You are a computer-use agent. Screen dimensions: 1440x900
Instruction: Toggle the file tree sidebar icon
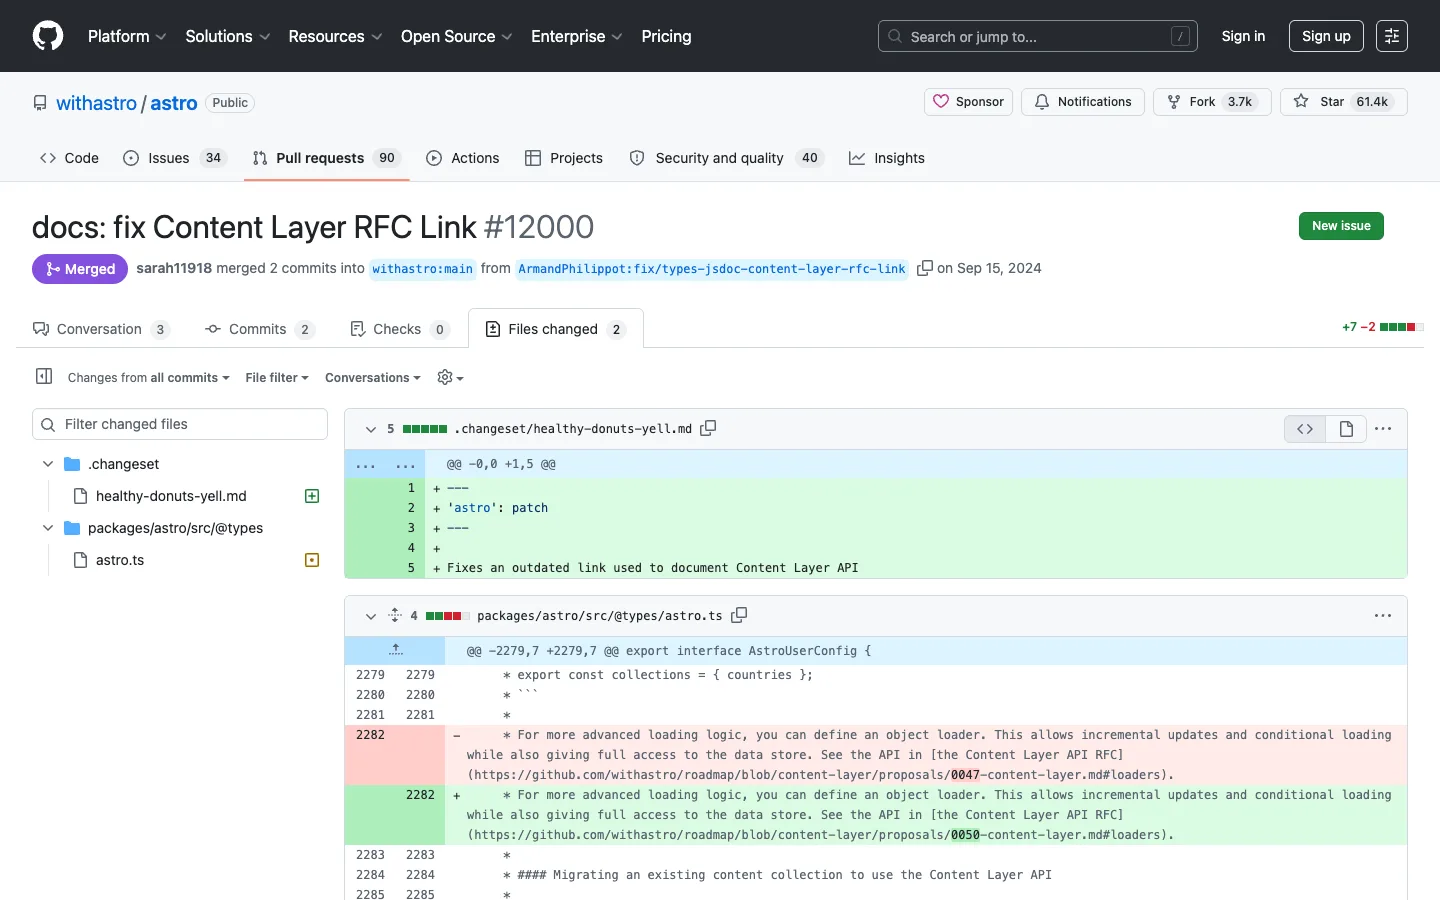coord(44,377)
